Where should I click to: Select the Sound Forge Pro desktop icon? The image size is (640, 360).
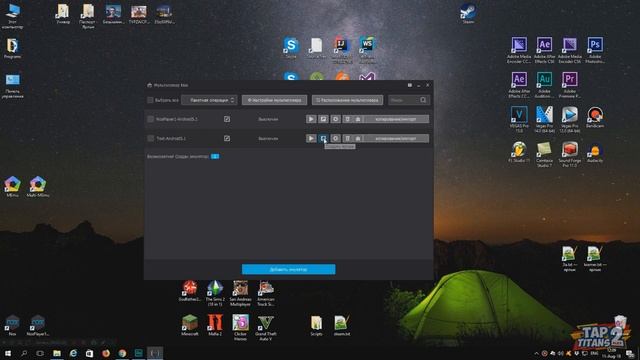(x=569, y=153)
